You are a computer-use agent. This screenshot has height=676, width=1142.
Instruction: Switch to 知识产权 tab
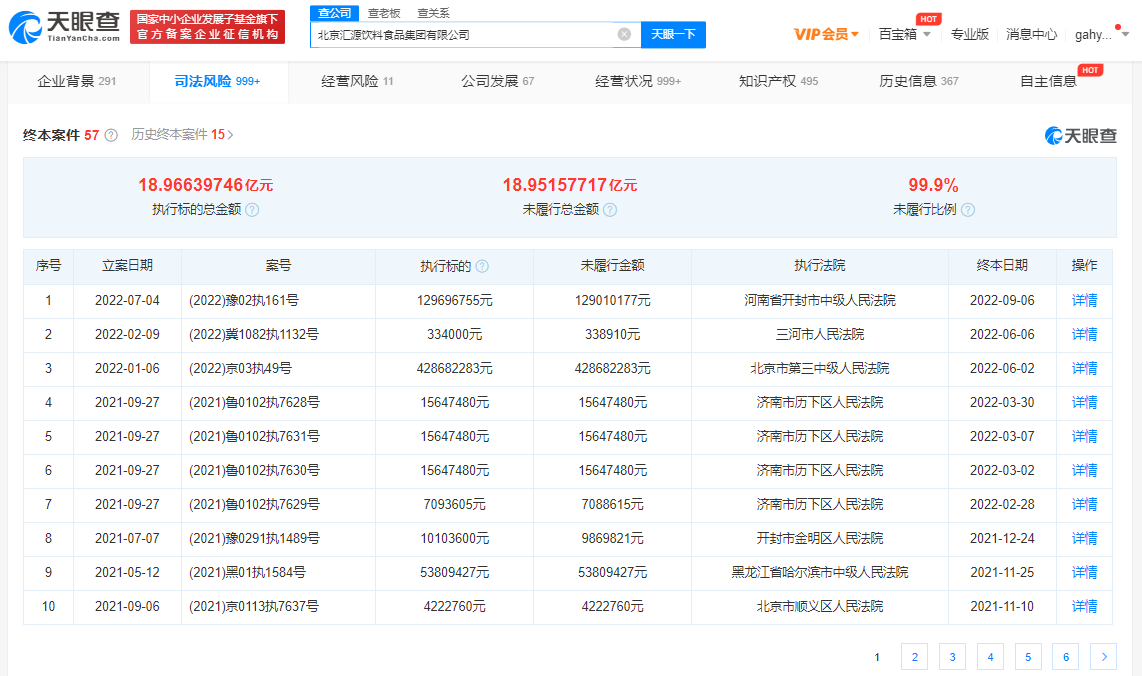pos(779,81)
